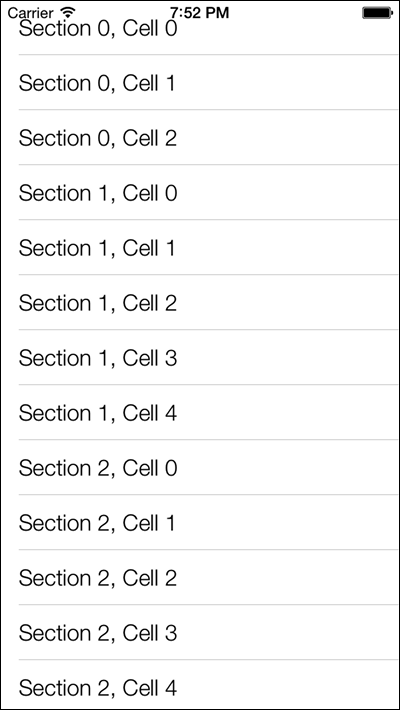Screen dimensions: 400x710
Task: Click the text label 'Section 1, Cell 3'
Action: point(98,358)
